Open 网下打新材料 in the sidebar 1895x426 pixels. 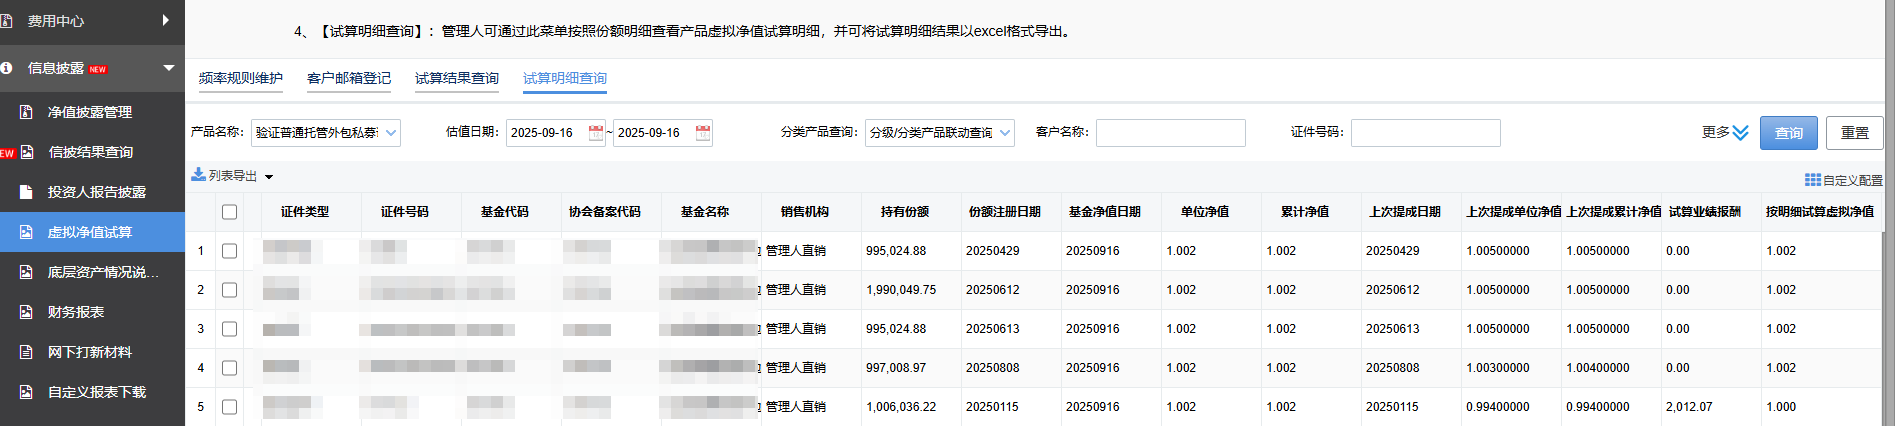pyautogui.click(x=92, y=352)
